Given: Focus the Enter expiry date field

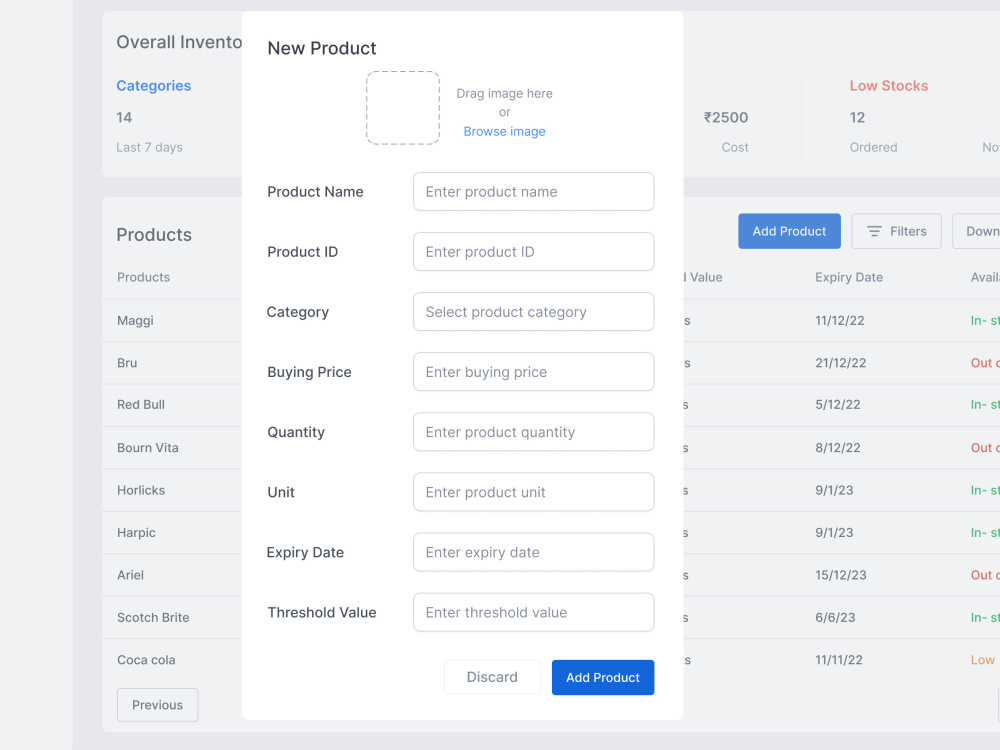Looking at the screenshot, I should pyautogui.click(x=533, y=552).
